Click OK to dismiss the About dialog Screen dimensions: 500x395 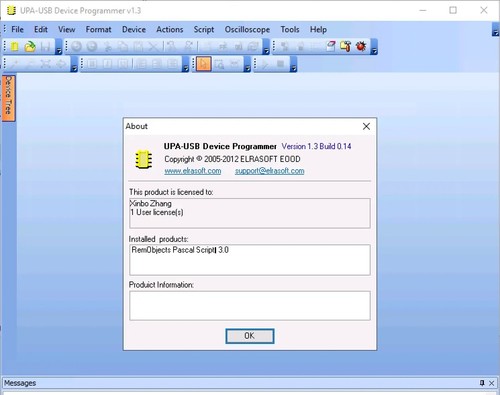[x=250, y=336]
